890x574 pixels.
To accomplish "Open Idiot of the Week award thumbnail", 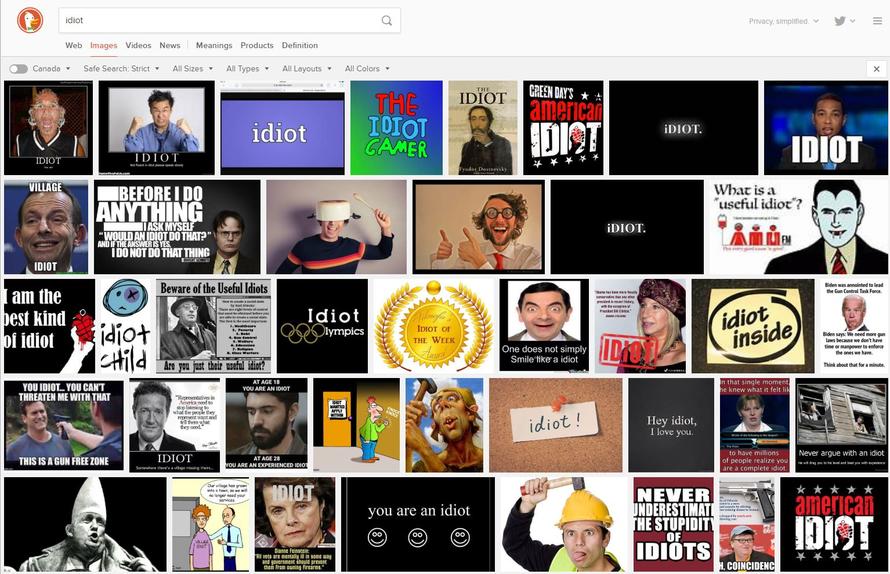I will 434,326.
